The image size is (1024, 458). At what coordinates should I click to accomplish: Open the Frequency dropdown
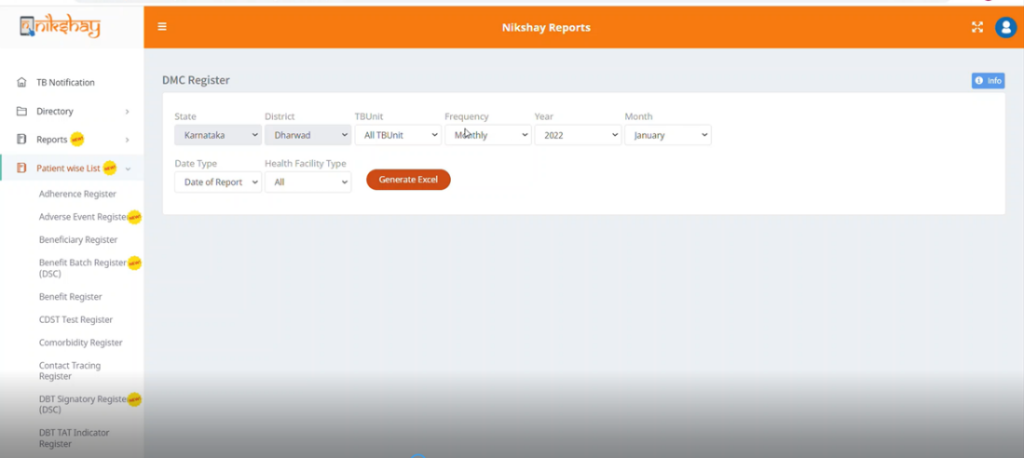point(488,135)
